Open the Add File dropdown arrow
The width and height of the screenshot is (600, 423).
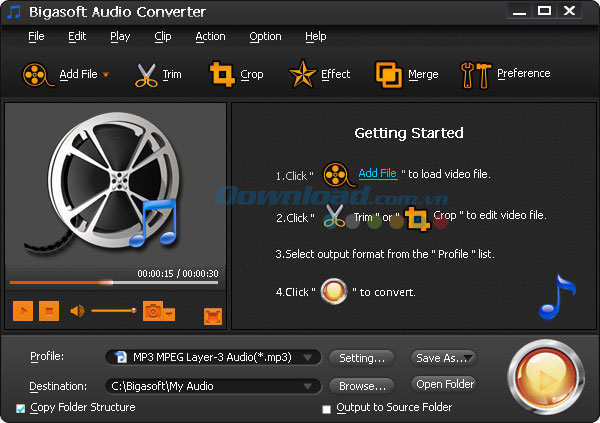coord(106,74)
